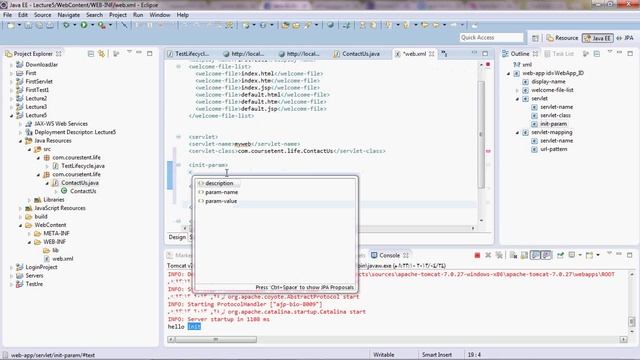This screenshot has height=360, width=640.
Task: Collapse the Java Resources node
Action: (20, 141)
